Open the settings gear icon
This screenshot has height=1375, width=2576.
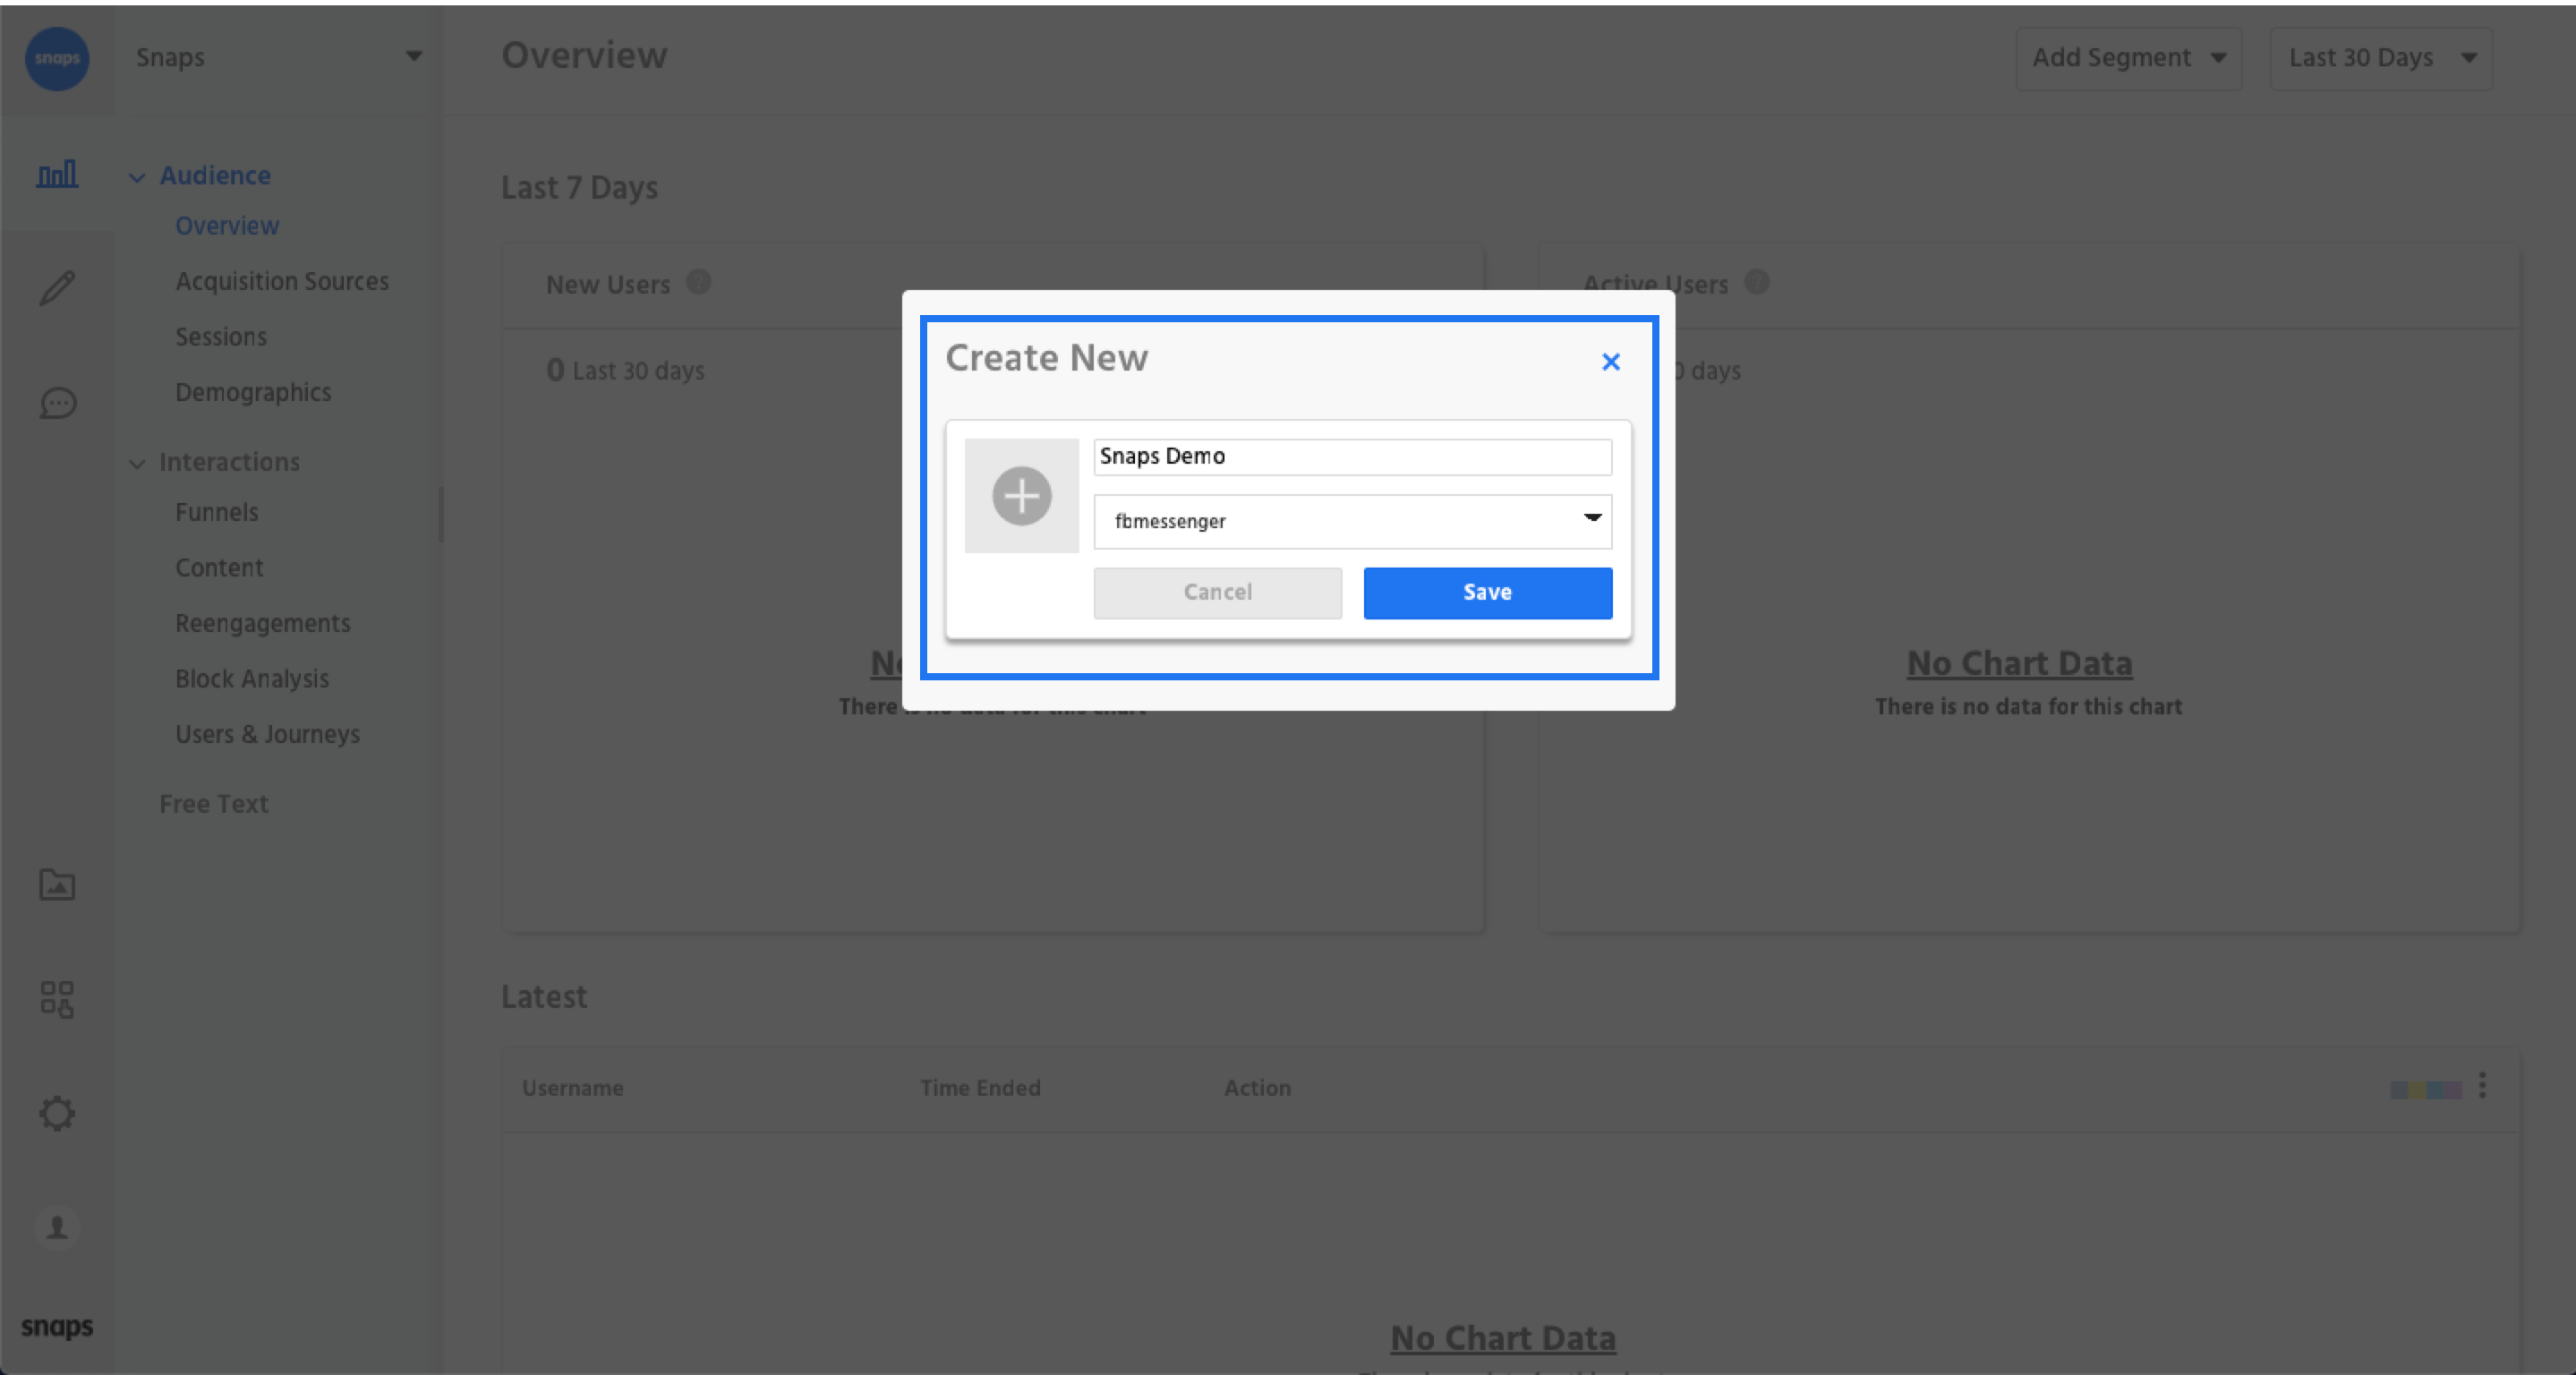(x=57, y=1113)
